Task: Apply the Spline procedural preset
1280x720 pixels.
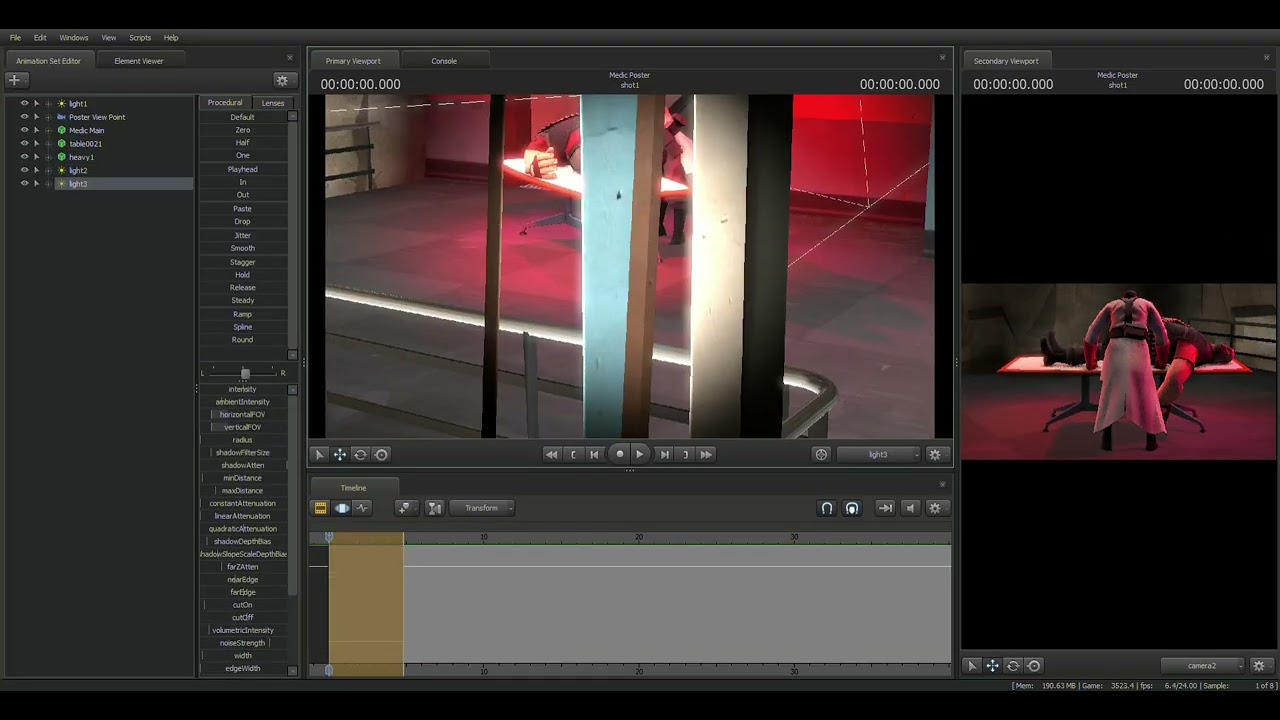Action: point(243,327)
